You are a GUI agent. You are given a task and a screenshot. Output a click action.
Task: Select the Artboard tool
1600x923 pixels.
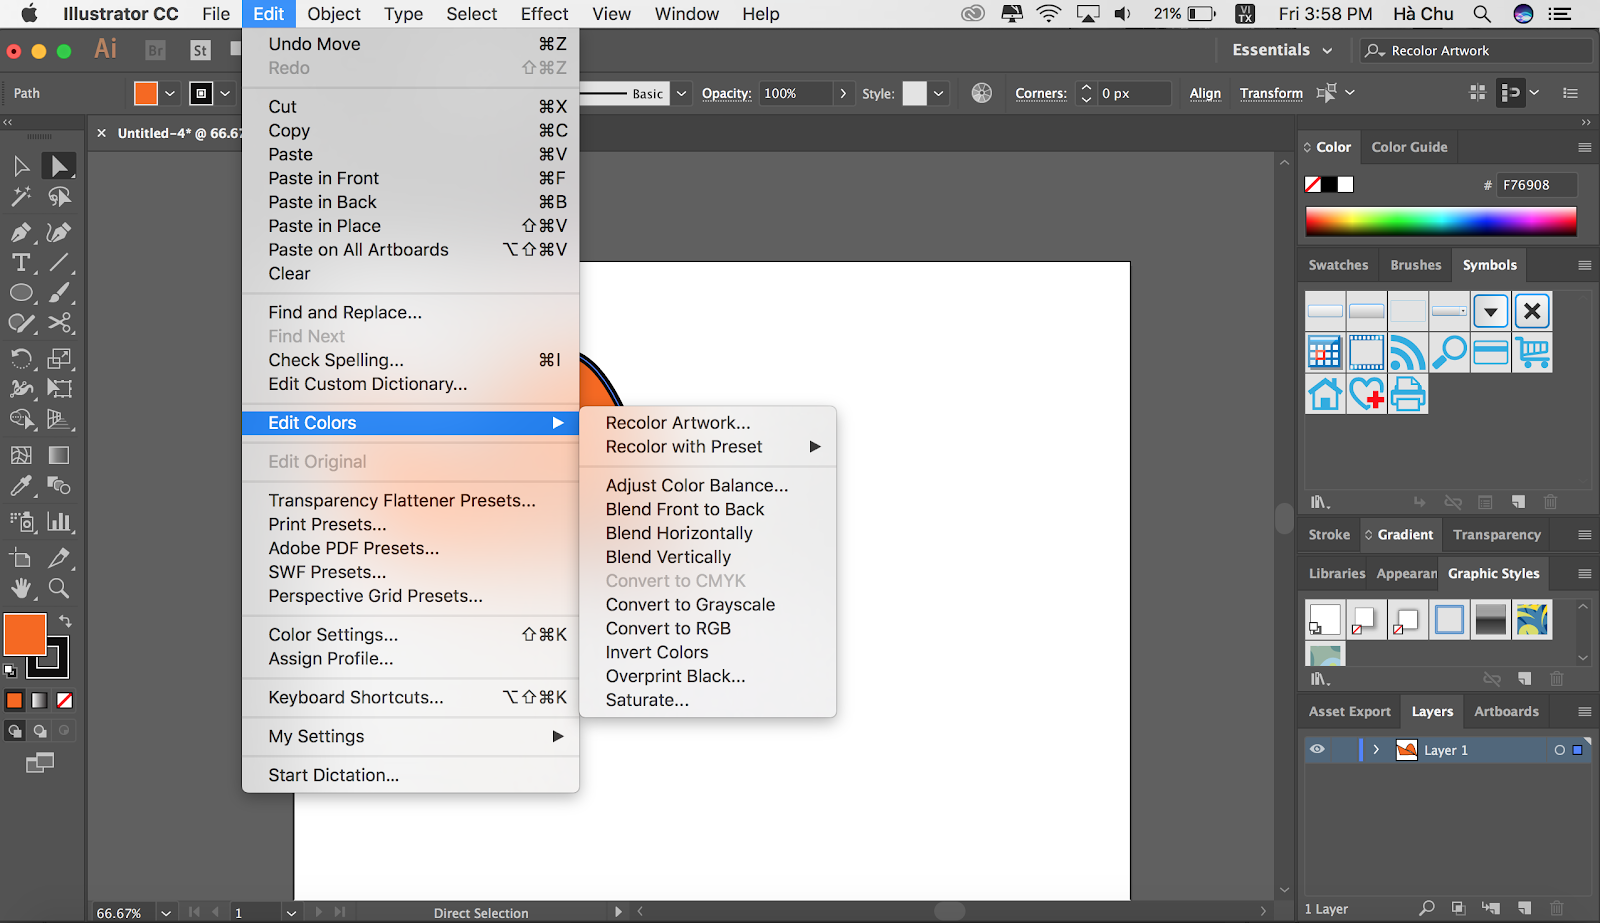click(x=21, y=558)
